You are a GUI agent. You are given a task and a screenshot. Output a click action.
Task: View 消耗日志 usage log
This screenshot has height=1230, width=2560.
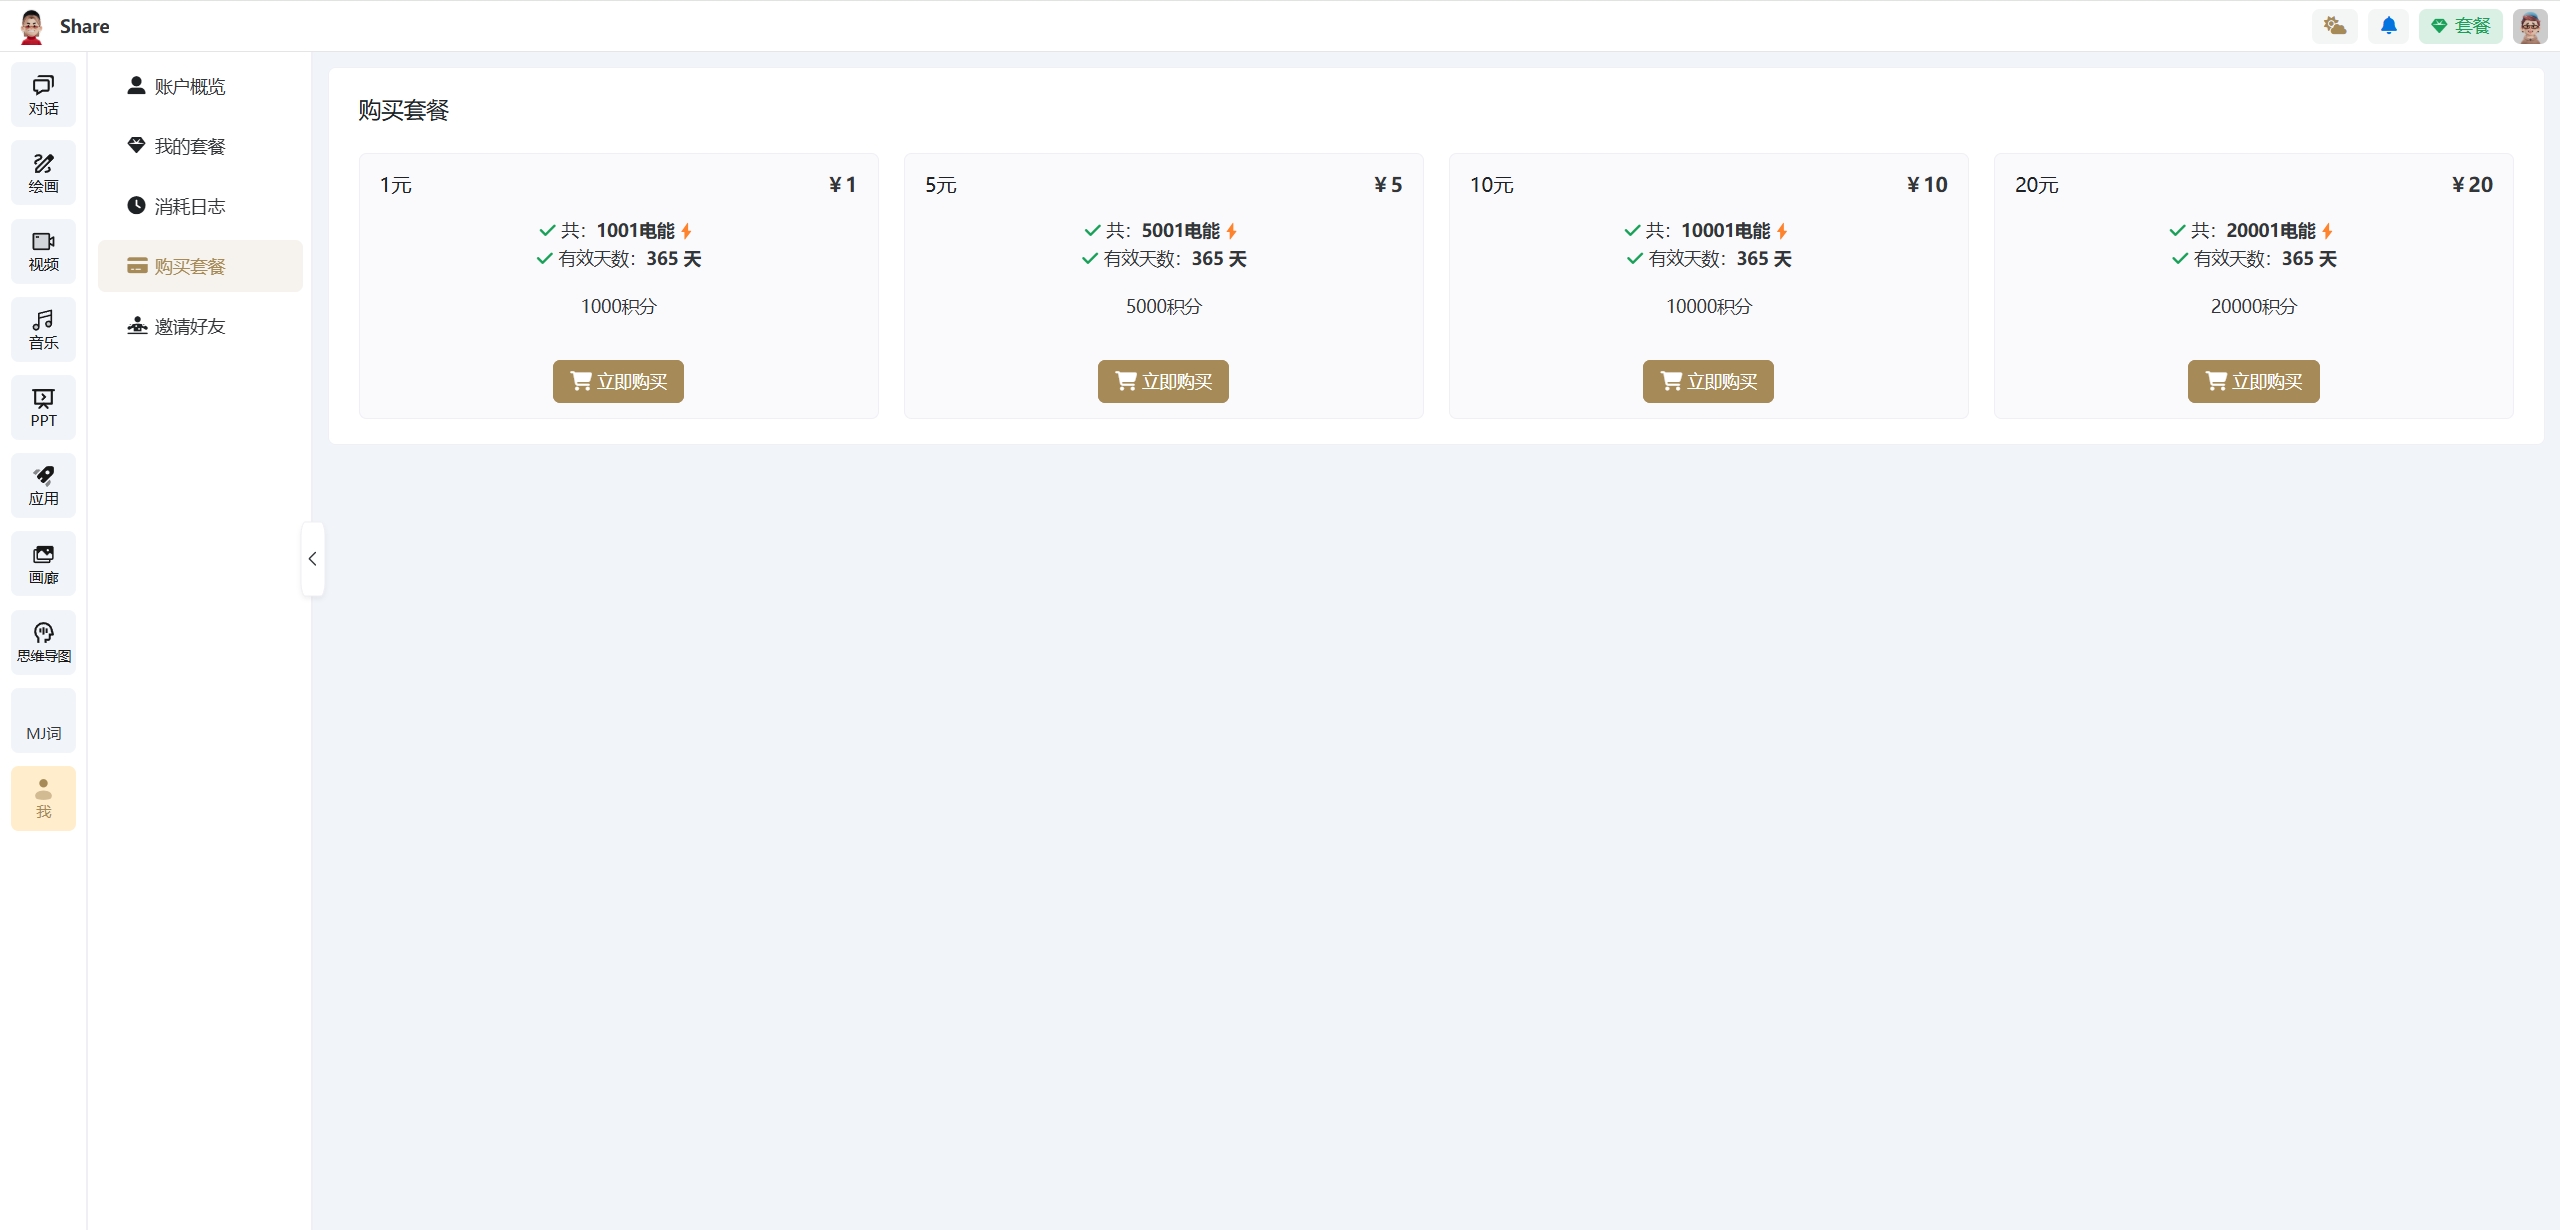189,207
